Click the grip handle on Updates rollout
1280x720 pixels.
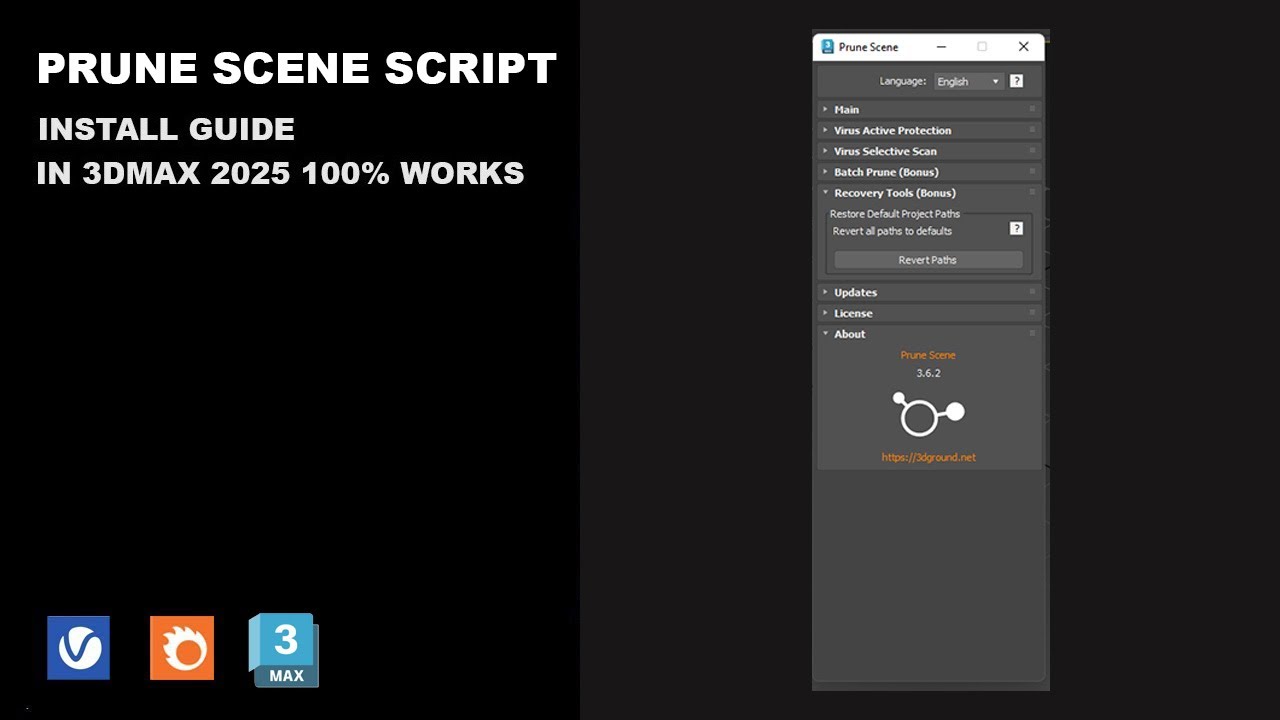[x=1032, y=292]
